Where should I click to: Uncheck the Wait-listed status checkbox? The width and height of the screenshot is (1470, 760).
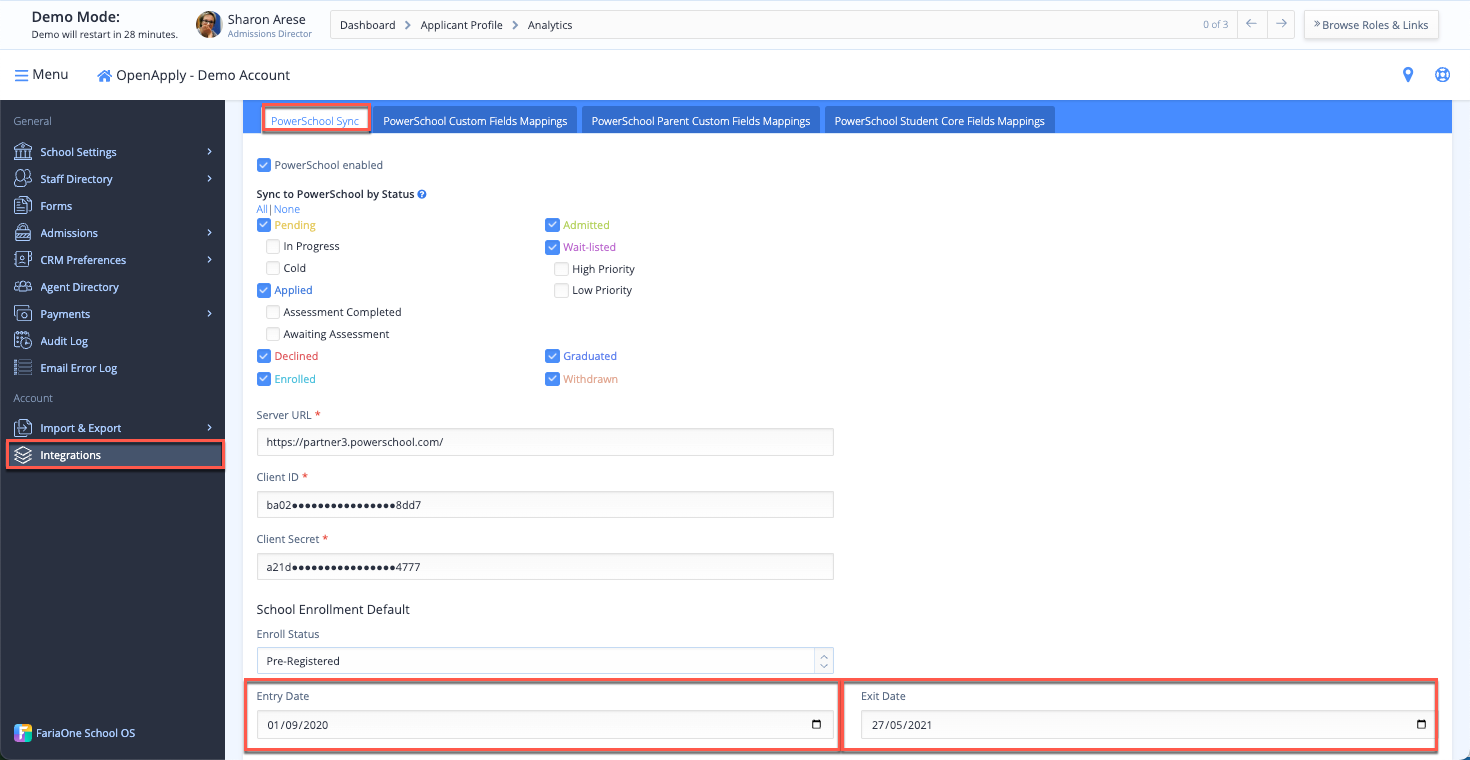point(552,247)
